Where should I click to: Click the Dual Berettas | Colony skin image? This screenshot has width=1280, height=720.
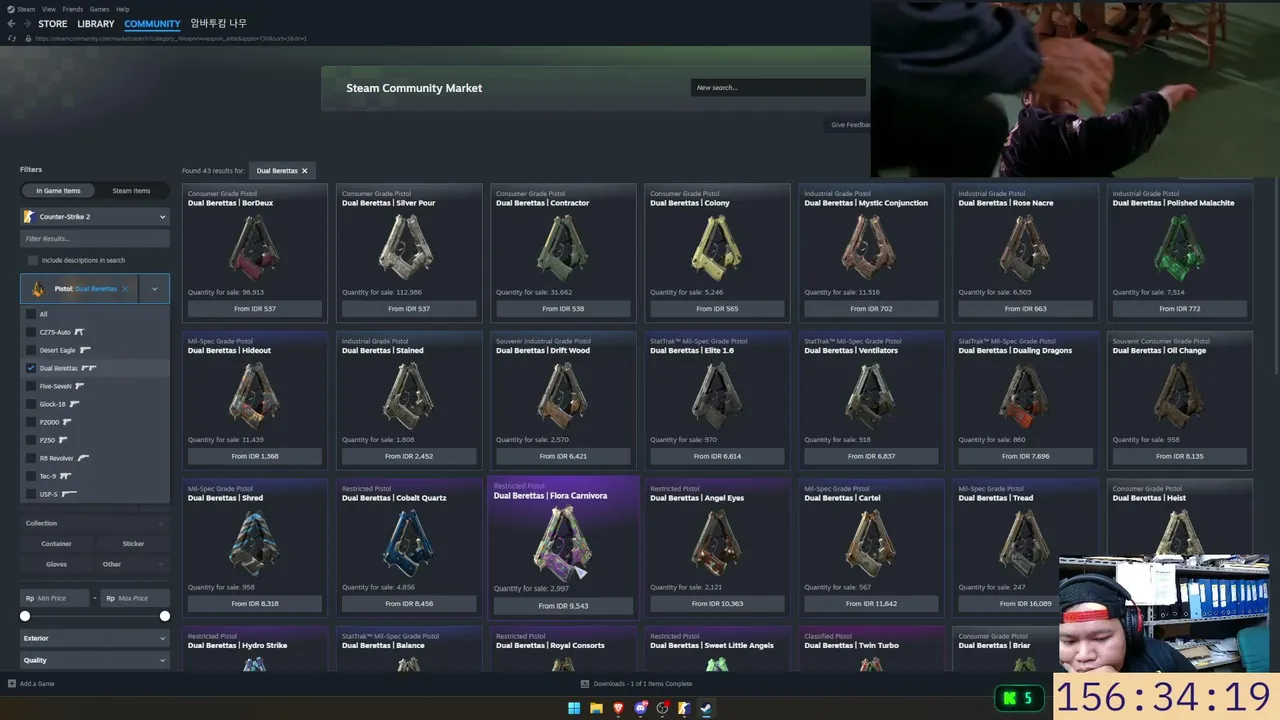[716, 247]
